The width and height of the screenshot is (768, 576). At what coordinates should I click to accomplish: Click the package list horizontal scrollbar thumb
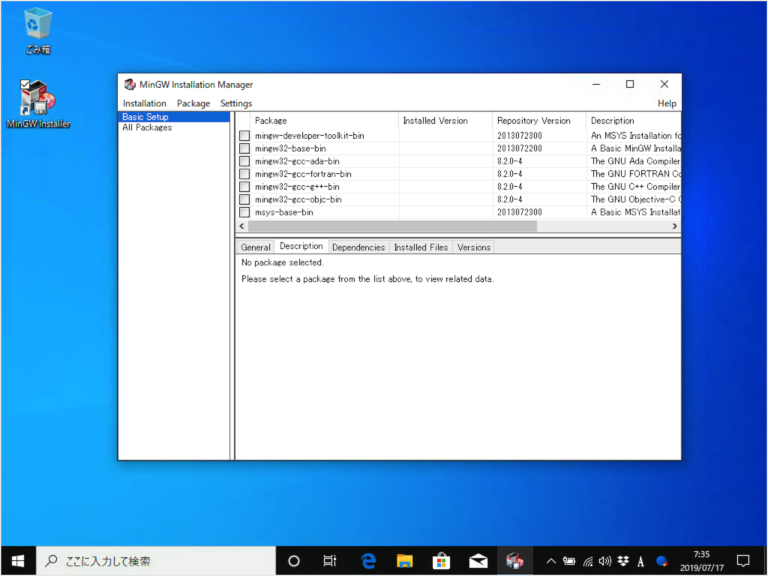(392, 226)
